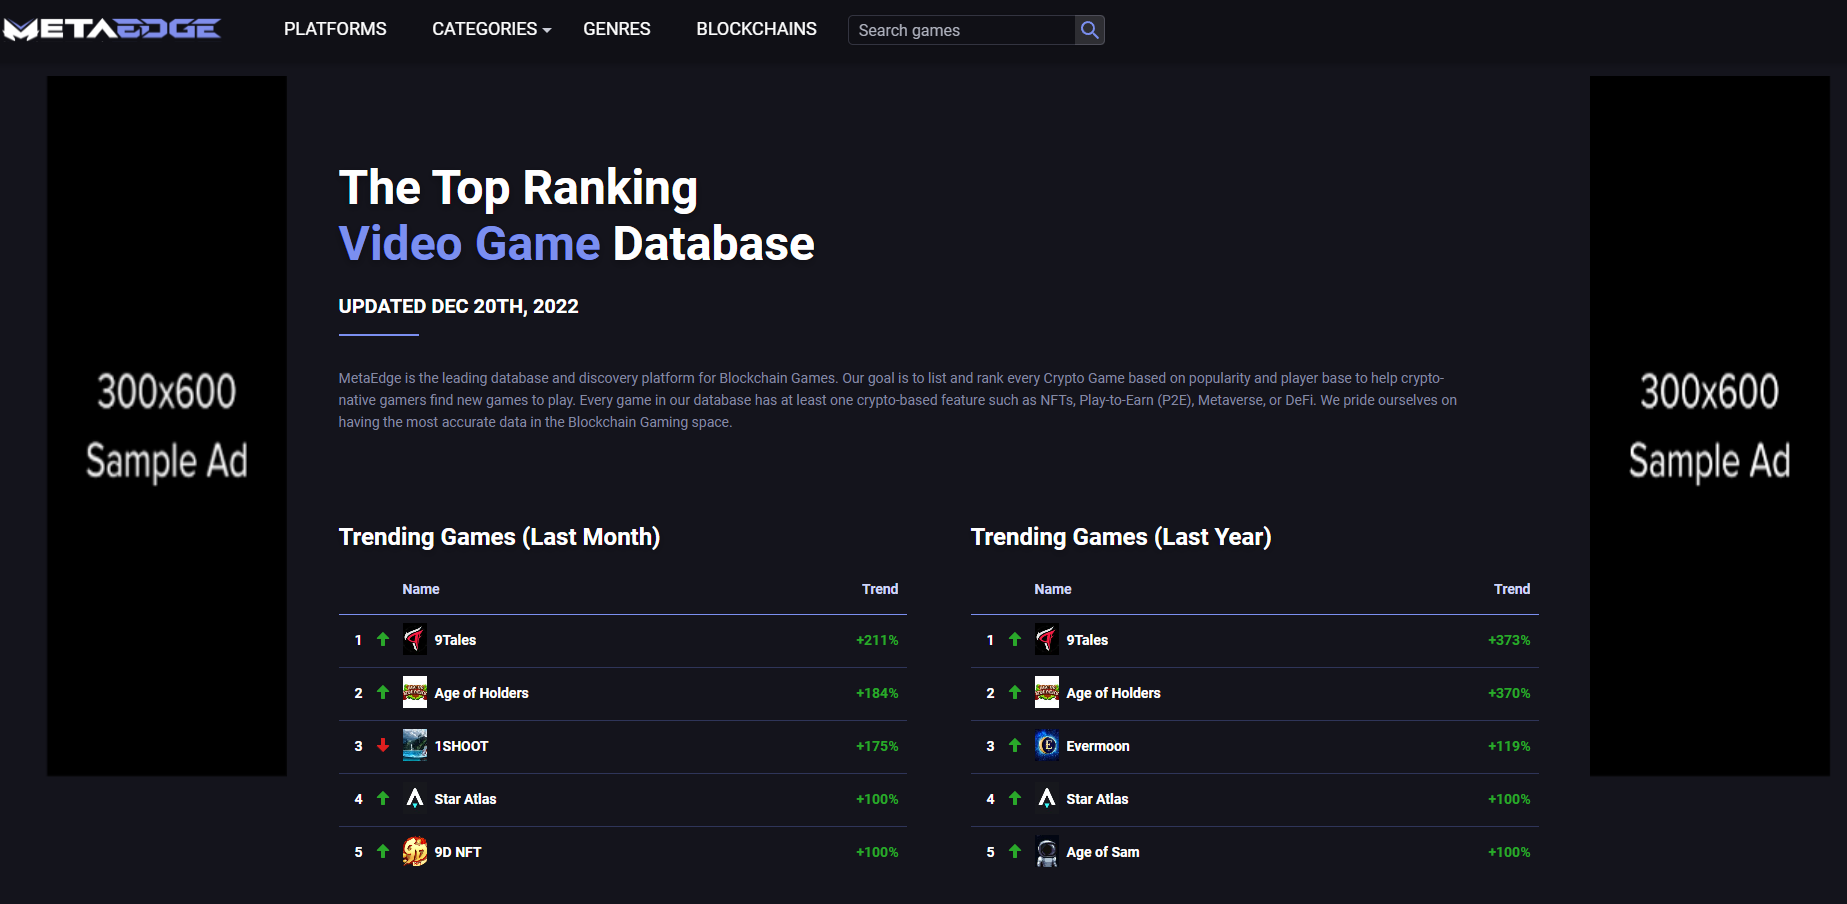1847x904 pixels.
Task: Expand the Categories dropdown menu
Action: pyautogui.click(x=491, y=29)
